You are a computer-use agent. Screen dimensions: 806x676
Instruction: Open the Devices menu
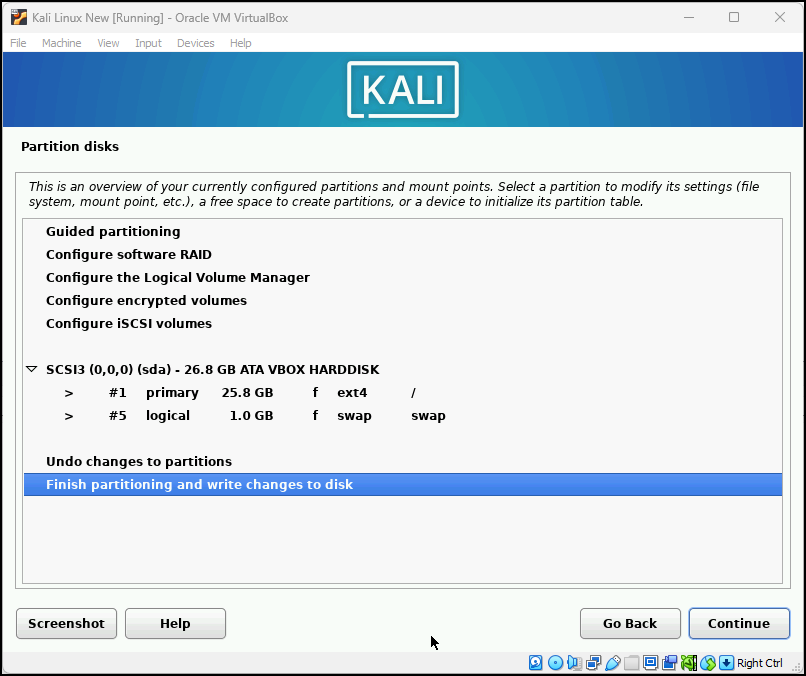(x=196, y=43)
